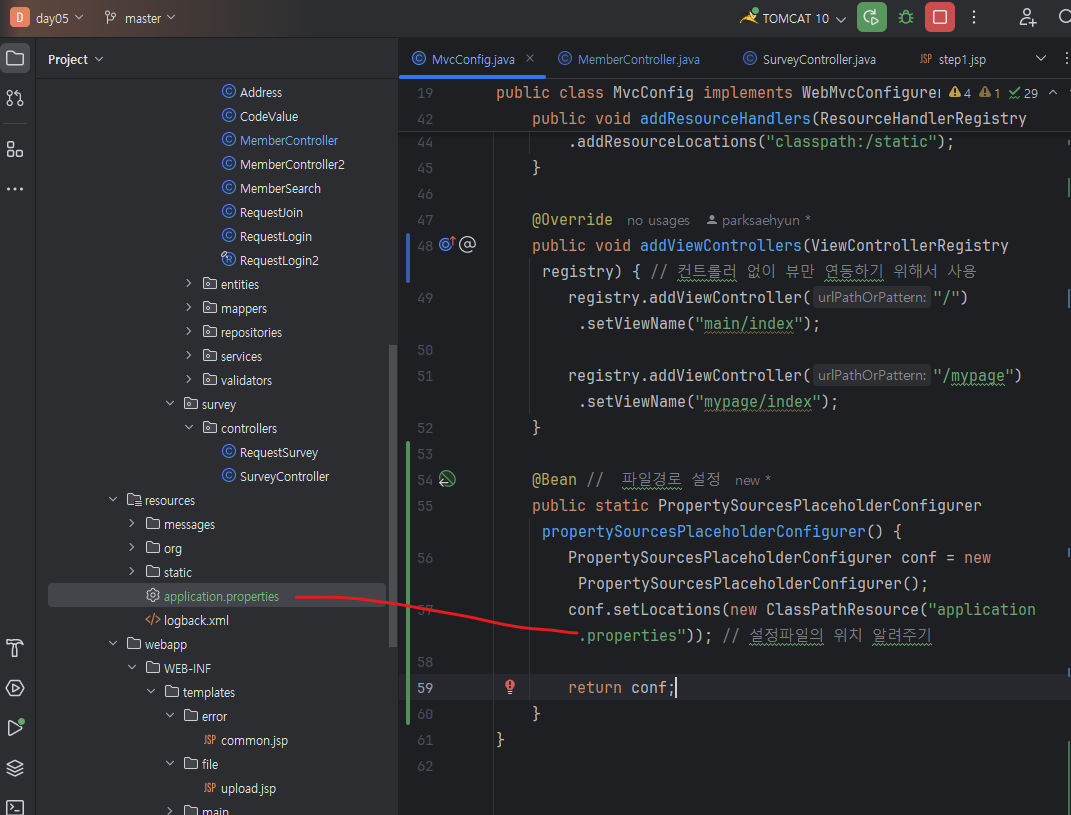Select the upload.jsp file

240,788
